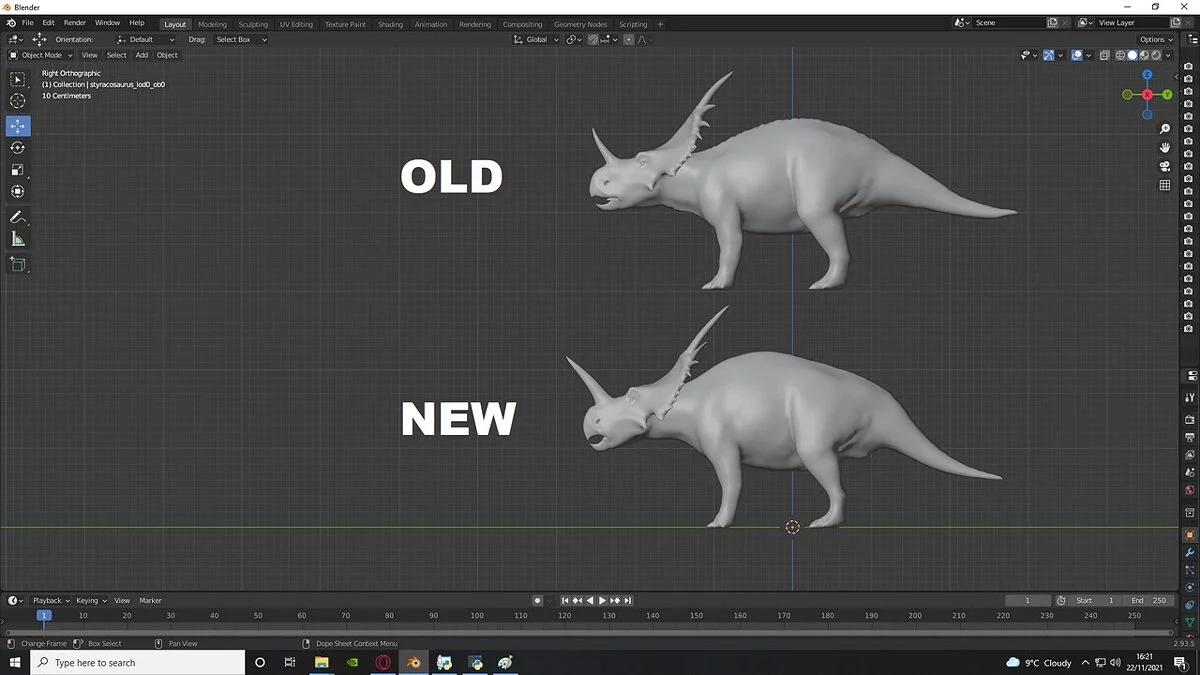Expand the Global transform orientation dropdown
The height and width of the screenshot is (675, 1200).
coord(537,40)
